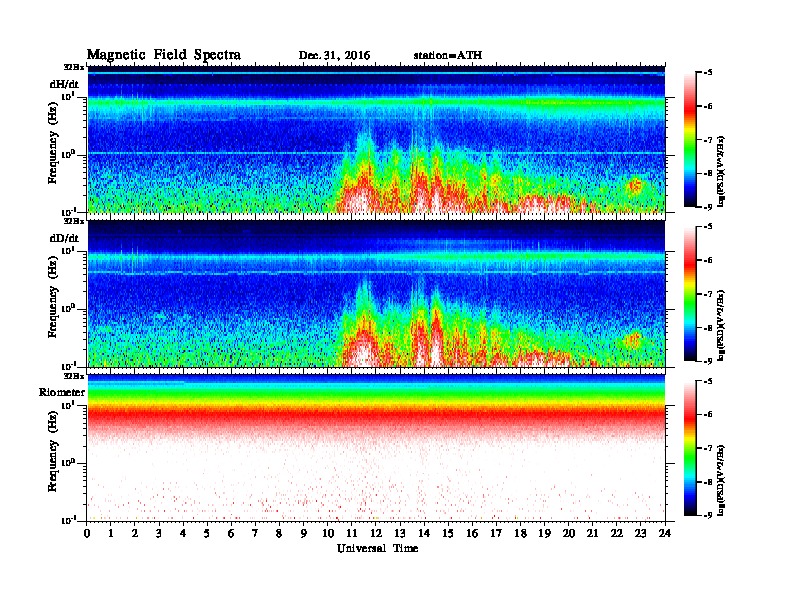The image size is (792, 612).
Task: Select the date text "Dec. 31, 2016"
Action: [x=334, y=56]
